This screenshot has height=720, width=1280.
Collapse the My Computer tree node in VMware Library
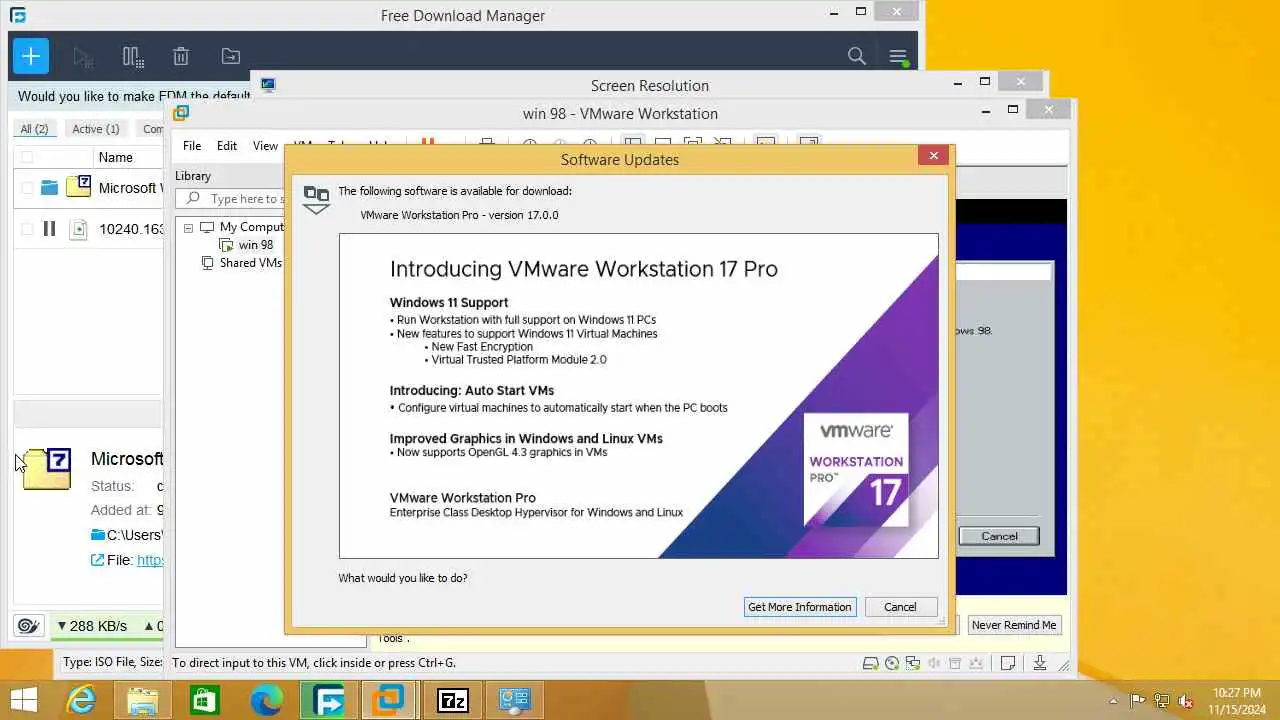coord(188,228)
